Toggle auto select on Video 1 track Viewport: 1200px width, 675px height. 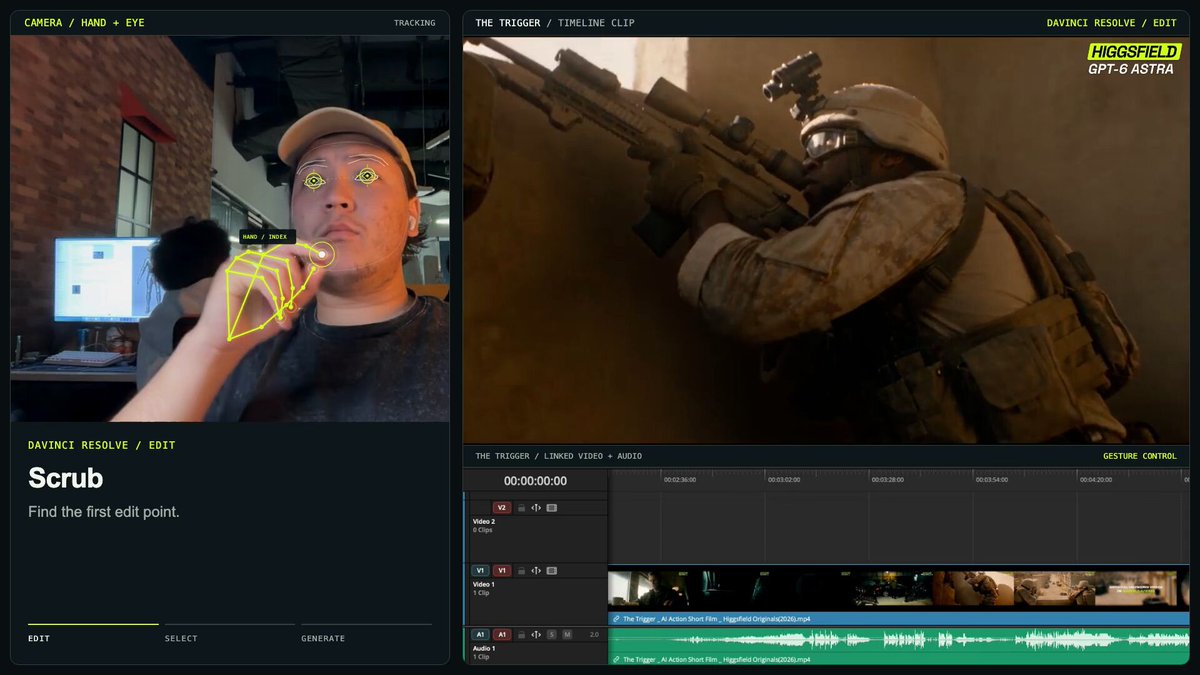[x=536, y=571]
